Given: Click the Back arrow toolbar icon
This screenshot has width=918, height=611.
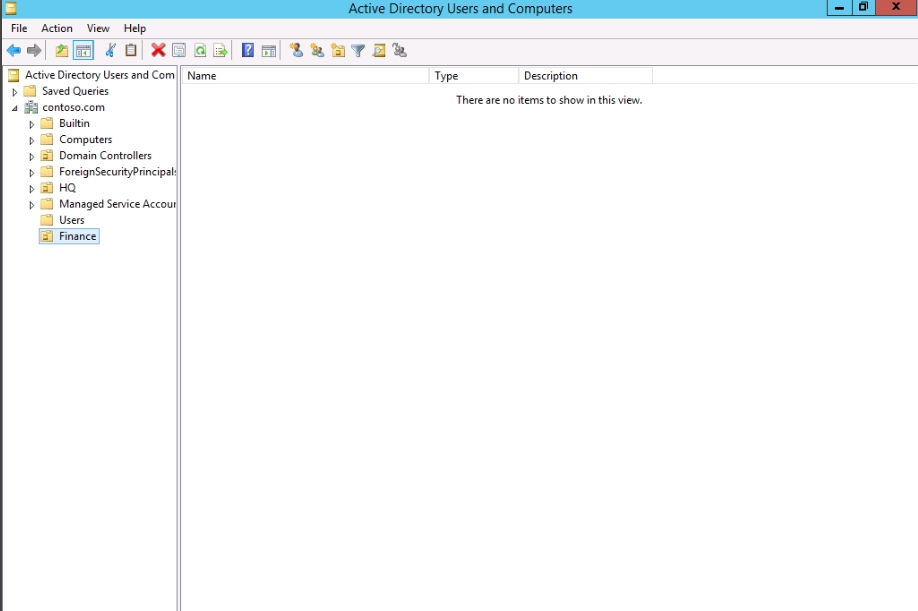Looking at the screenshot, I should pyautogui.click(x=13, y=51).
